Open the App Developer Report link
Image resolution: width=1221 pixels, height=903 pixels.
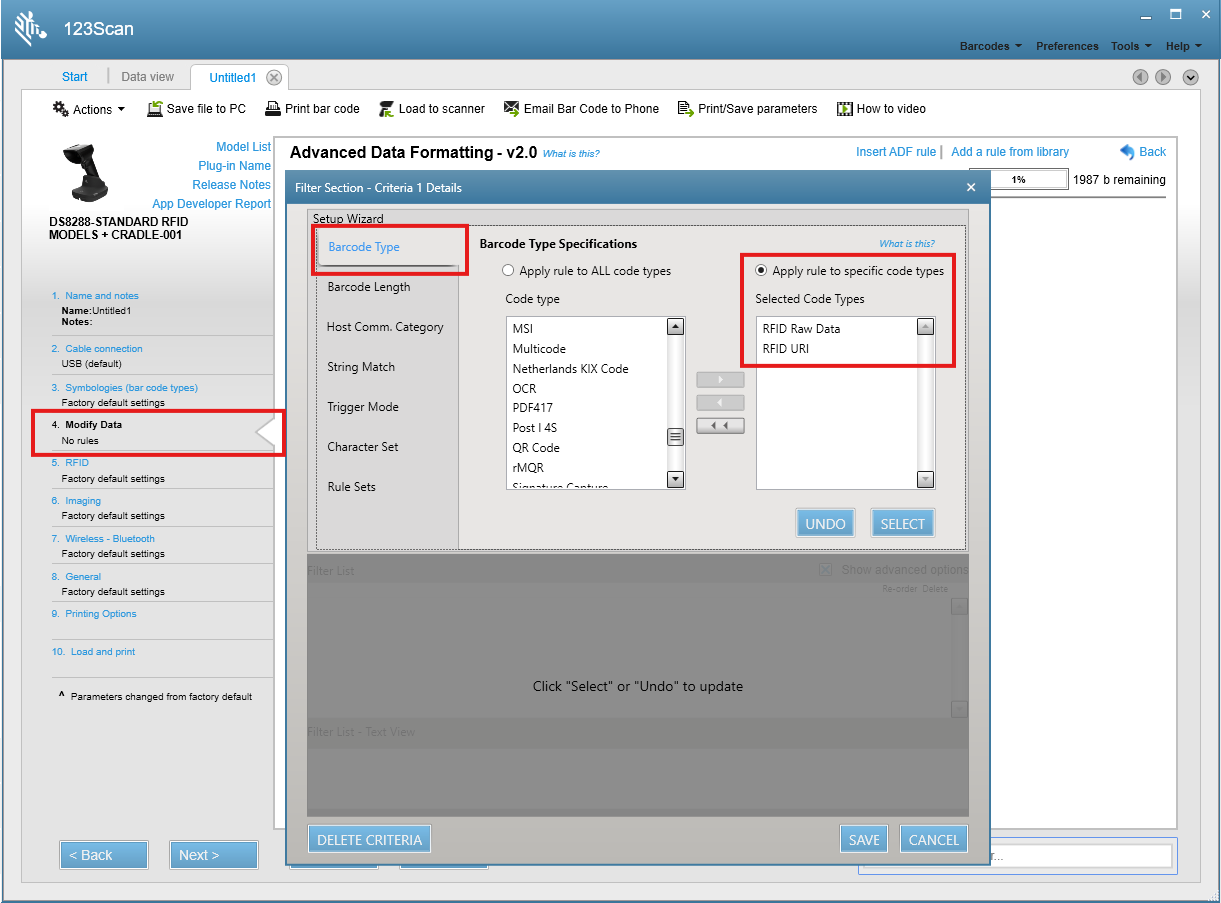[x=211, y=204]
